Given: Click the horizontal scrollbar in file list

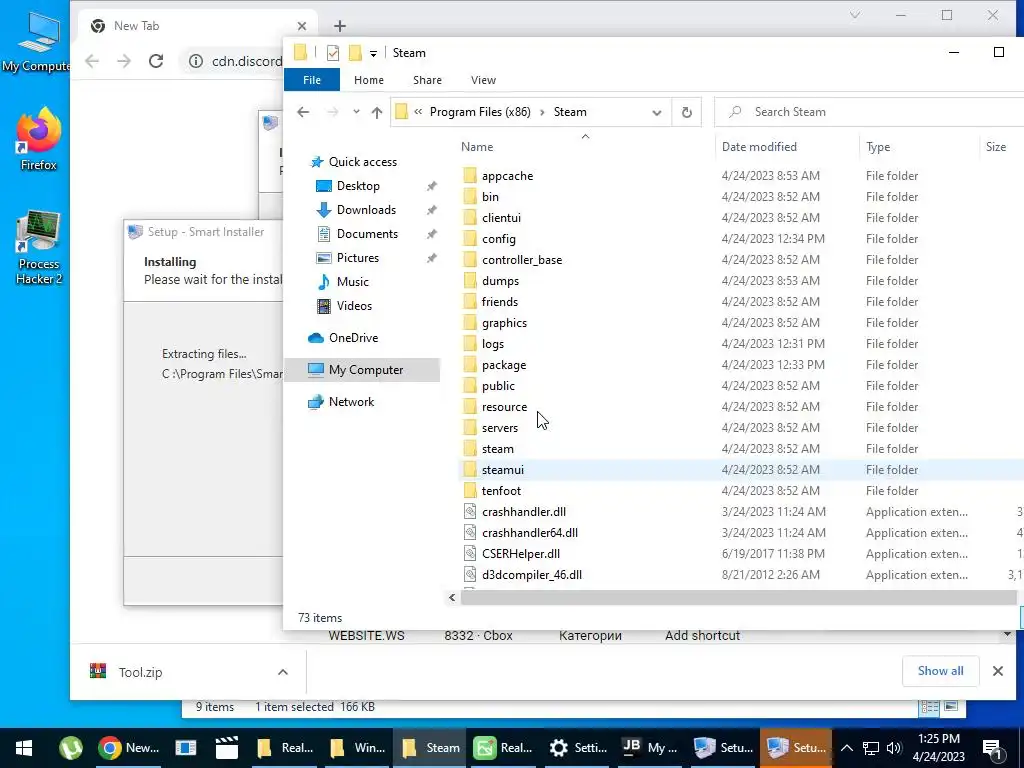Looking at the screenshot, I should 738,597.
